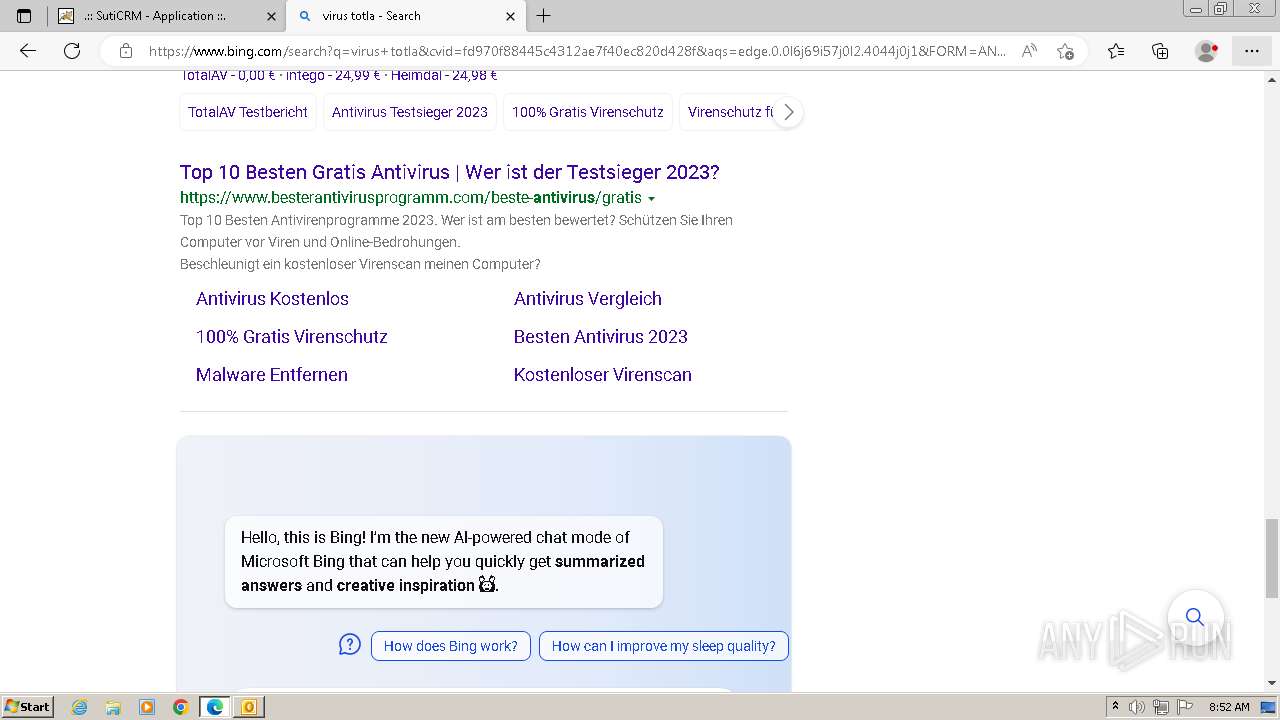Open the tab actions menu icon

point(24,16)
